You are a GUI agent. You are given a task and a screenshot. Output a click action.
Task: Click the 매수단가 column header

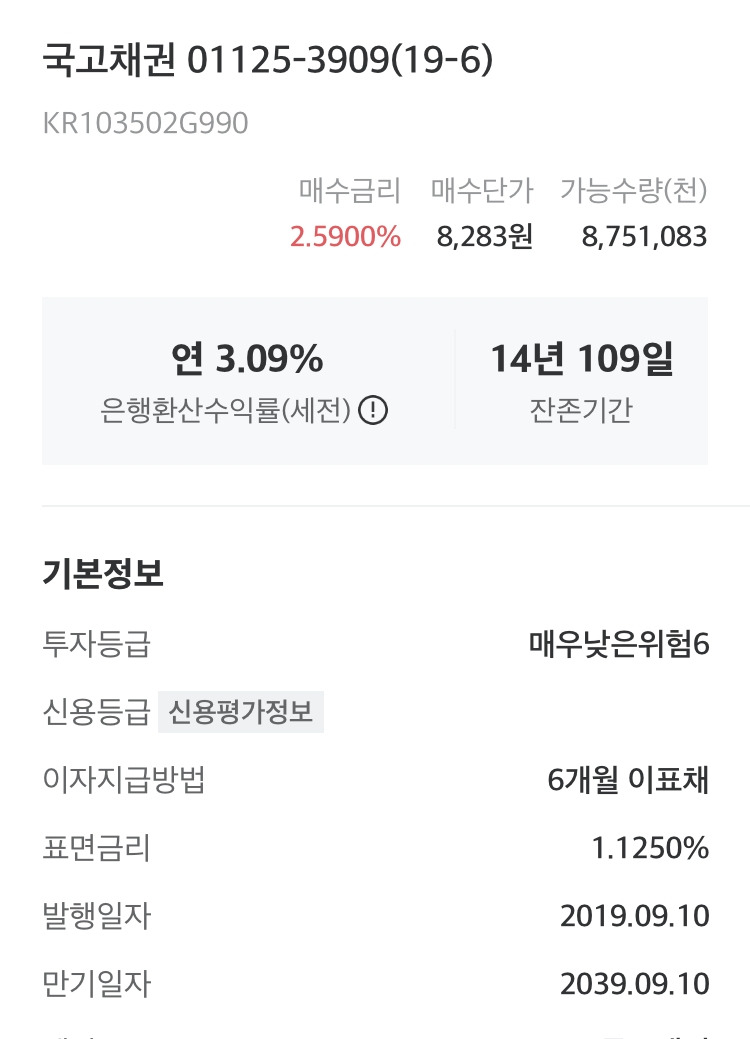click(x=482, y=190)
